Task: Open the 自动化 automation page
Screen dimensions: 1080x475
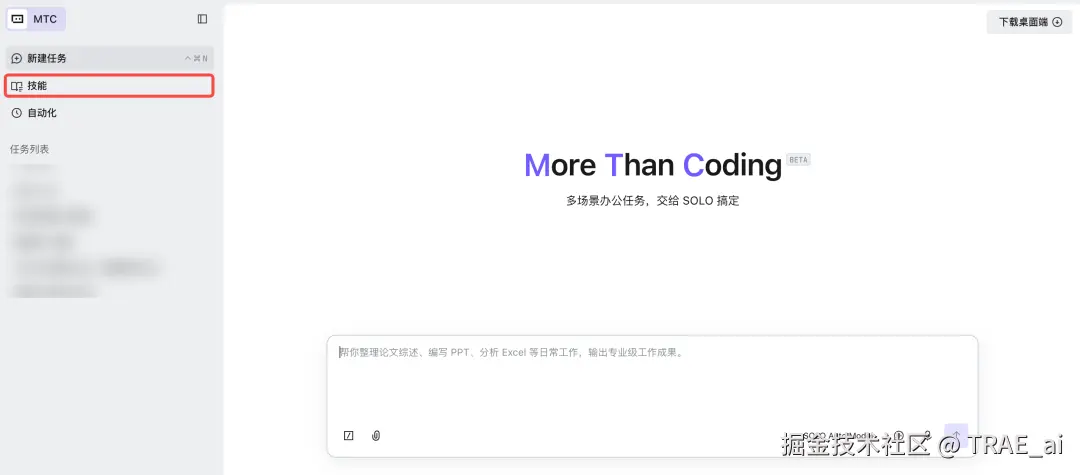Action: (110, 113)
